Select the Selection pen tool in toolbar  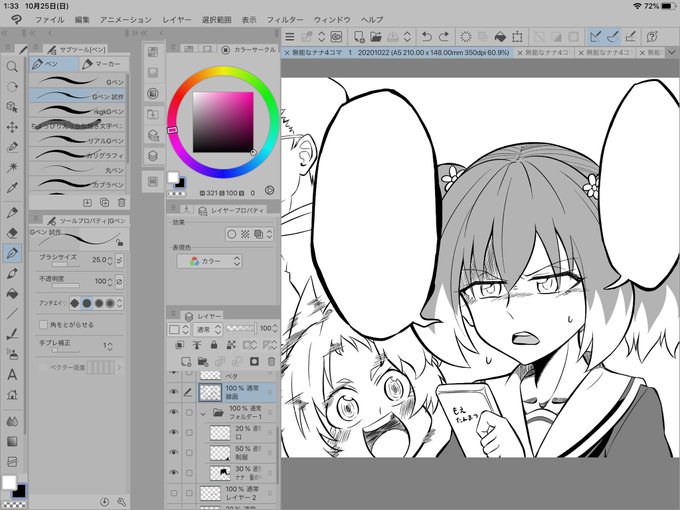[x=12, y=147]
